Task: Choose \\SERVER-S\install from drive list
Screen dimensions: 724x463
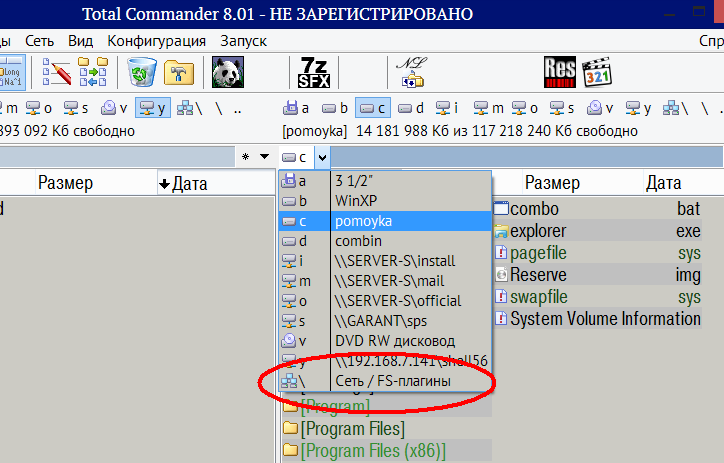Action: [x=385, y=261]
